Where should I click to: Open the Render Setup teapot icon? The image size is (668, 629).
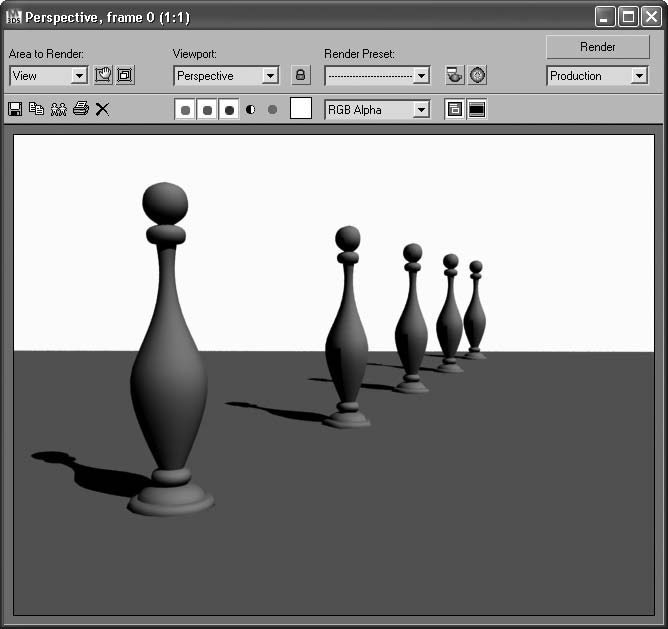[455, 76]
